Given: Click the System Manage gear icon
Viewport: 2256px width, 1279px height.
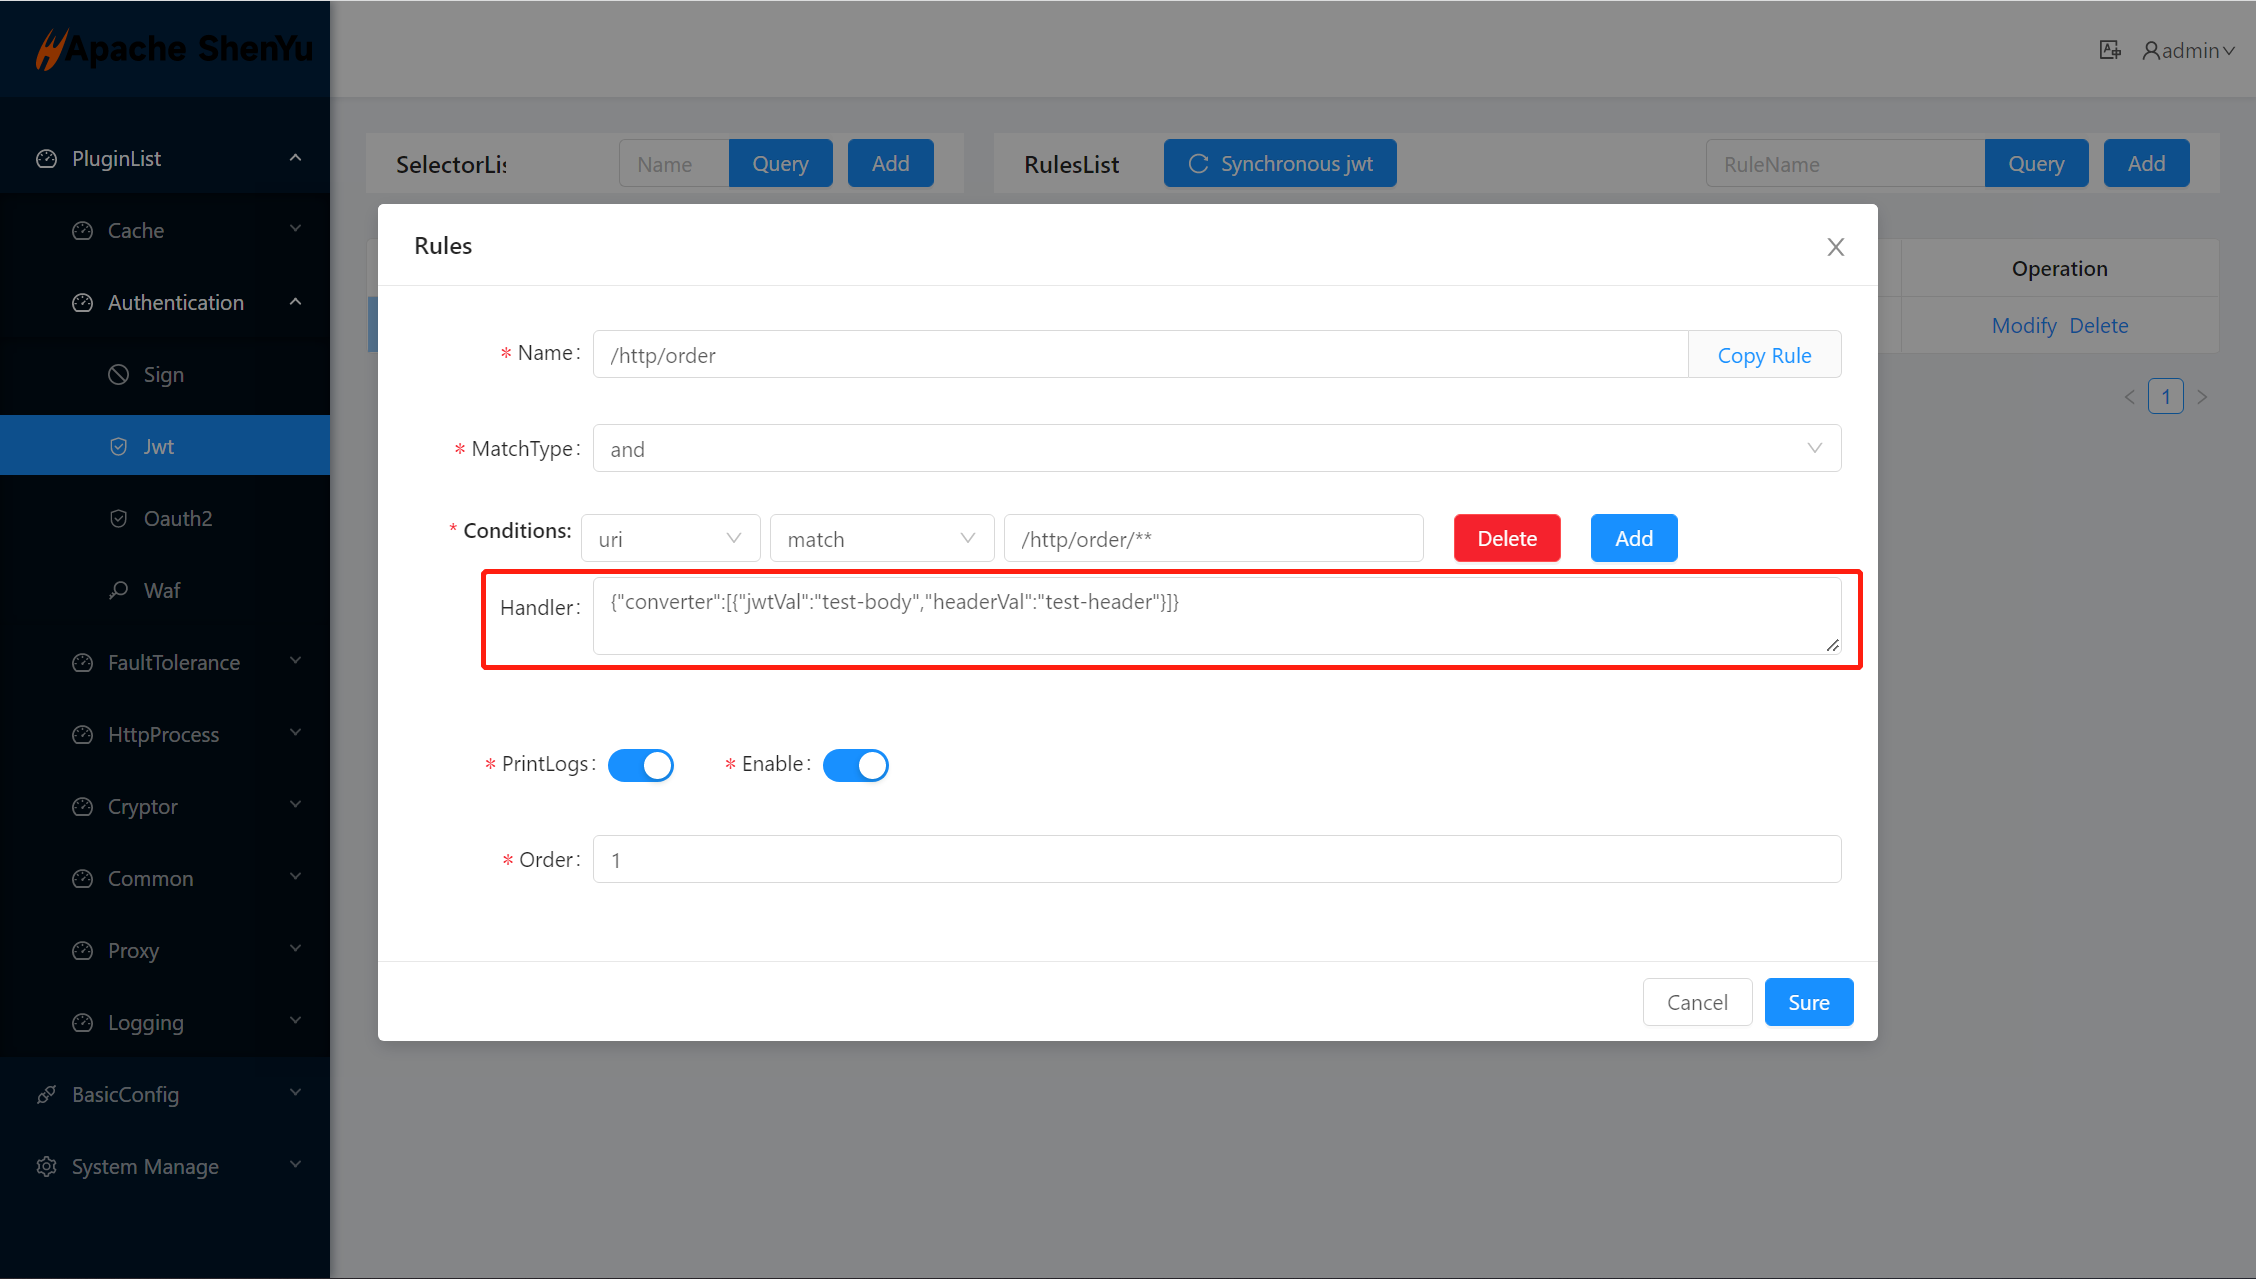Looking at the screenshot, I should 46,1167.
